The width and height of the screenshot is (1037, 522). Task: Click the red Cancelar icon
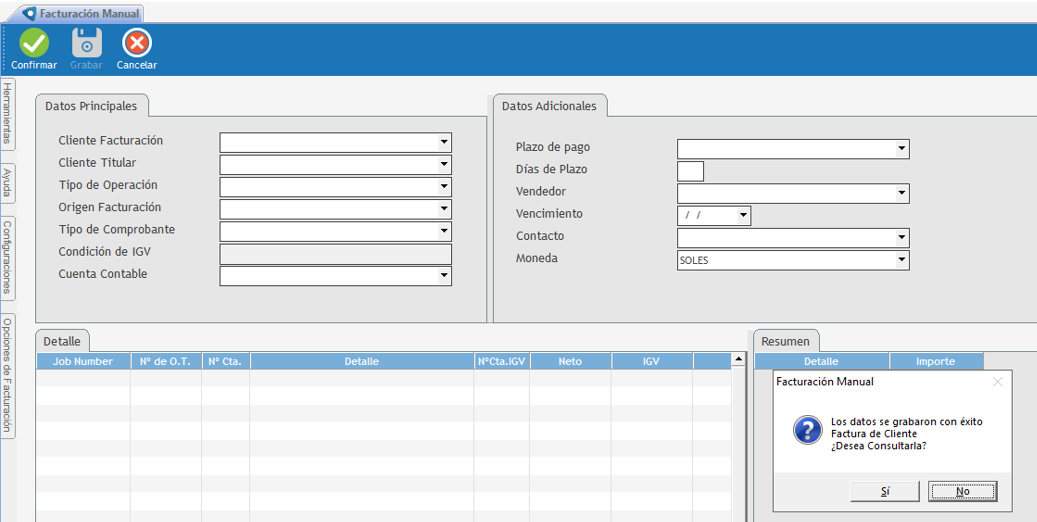pyautogui.click(x=137, y=43)
